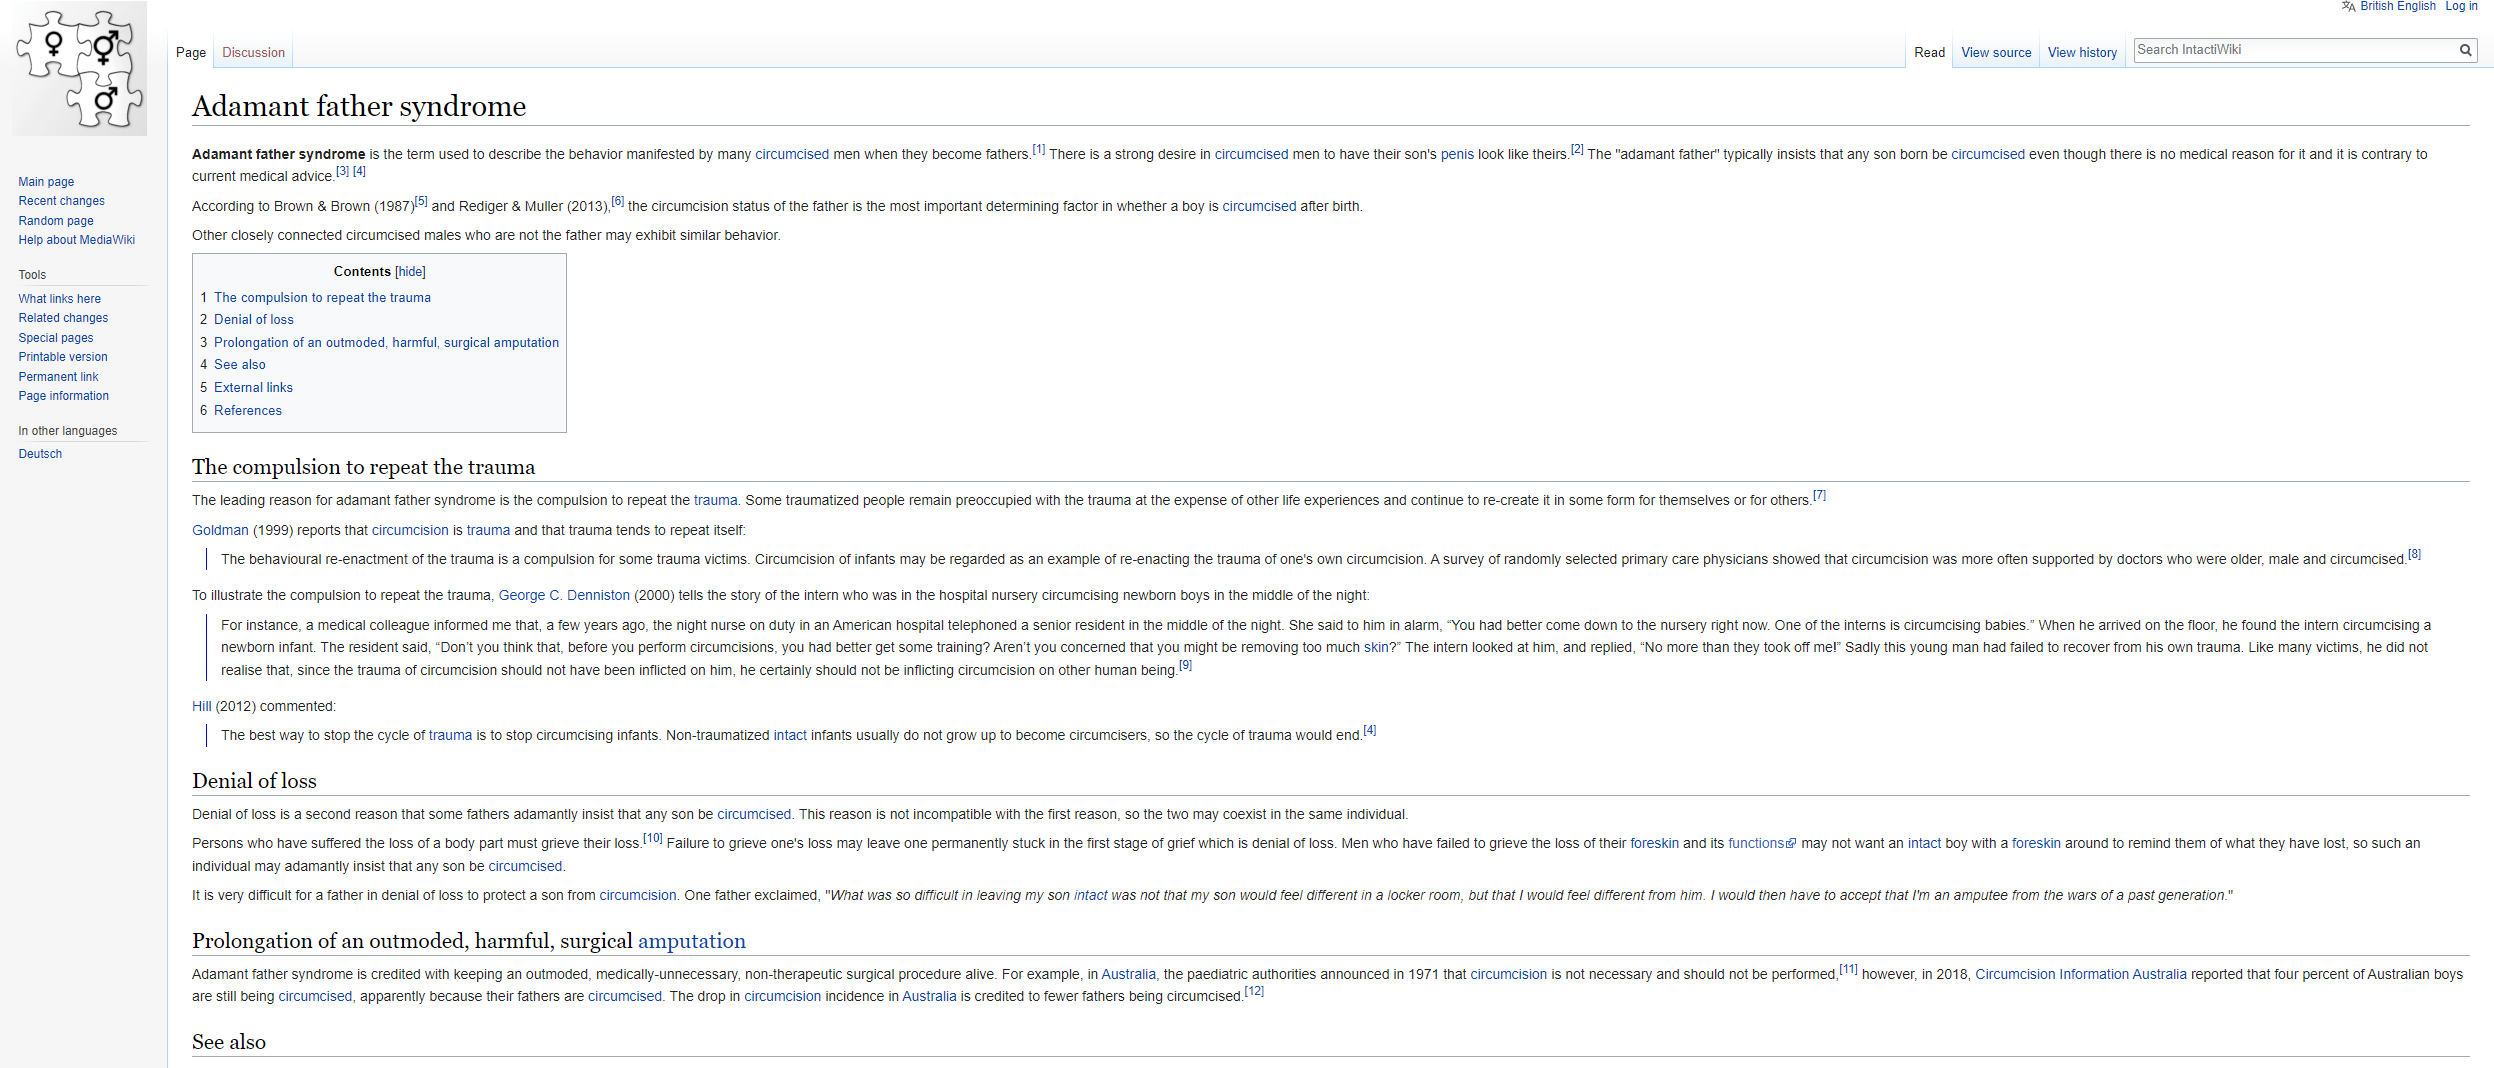Open footnote reference [10]
This screenshot has height=1068, width=2494.
click(x=652, y=839)
